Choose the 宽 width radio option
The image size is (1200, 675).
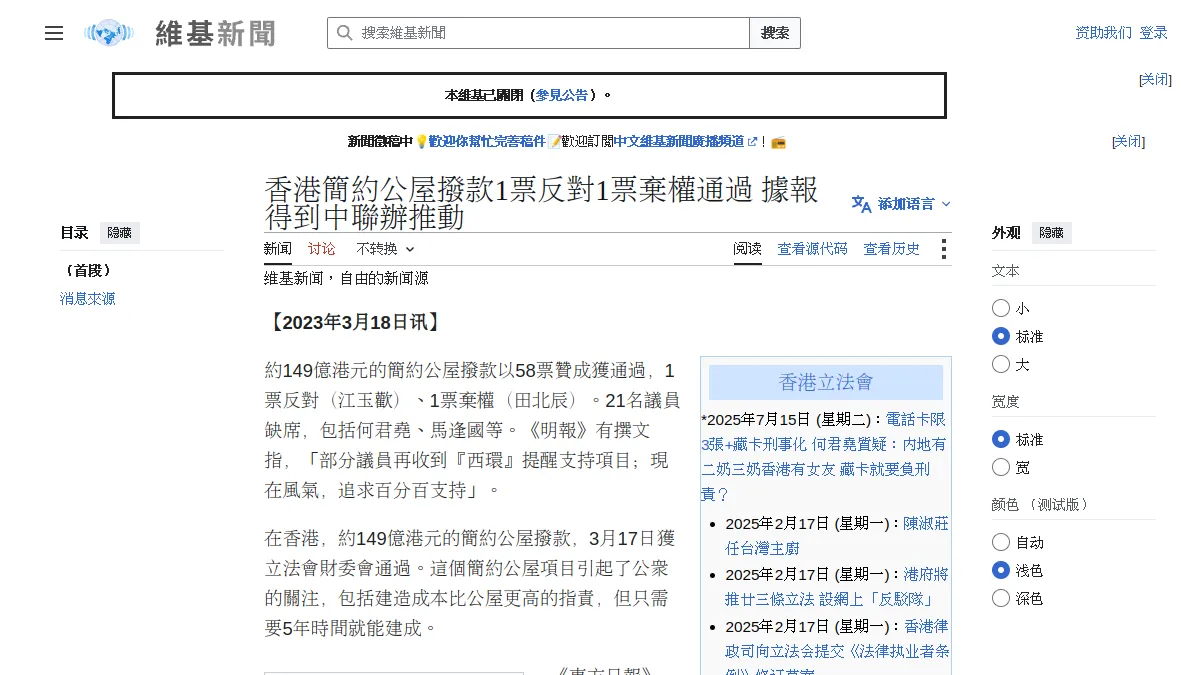click(1001, 467)
